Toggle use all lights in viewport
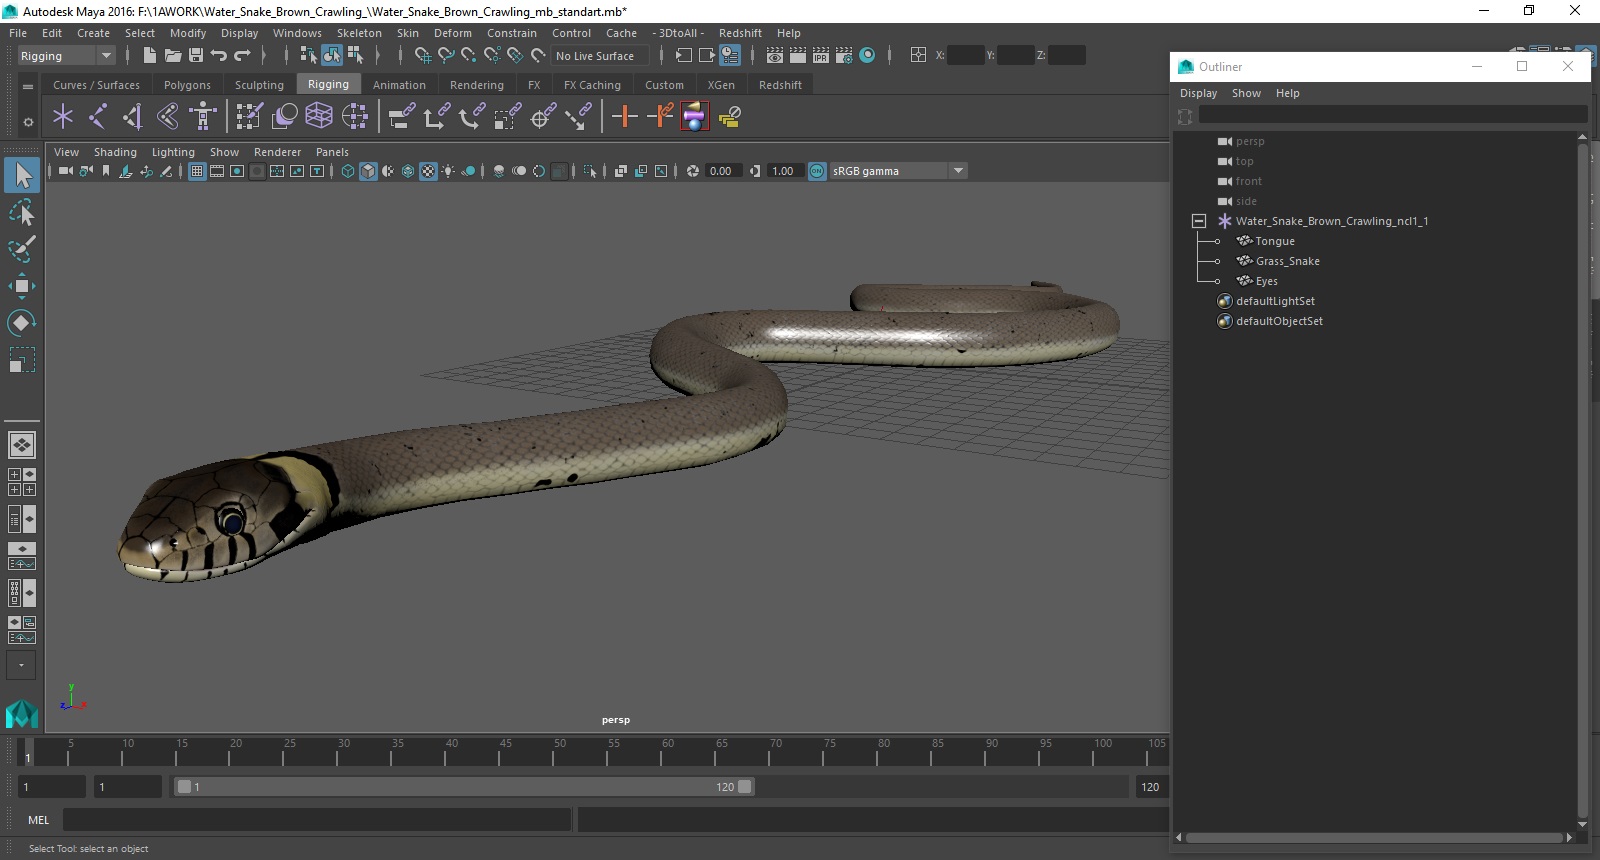Image resolution: width=1600 pixels, height=860 pixels. pos(448,171)
